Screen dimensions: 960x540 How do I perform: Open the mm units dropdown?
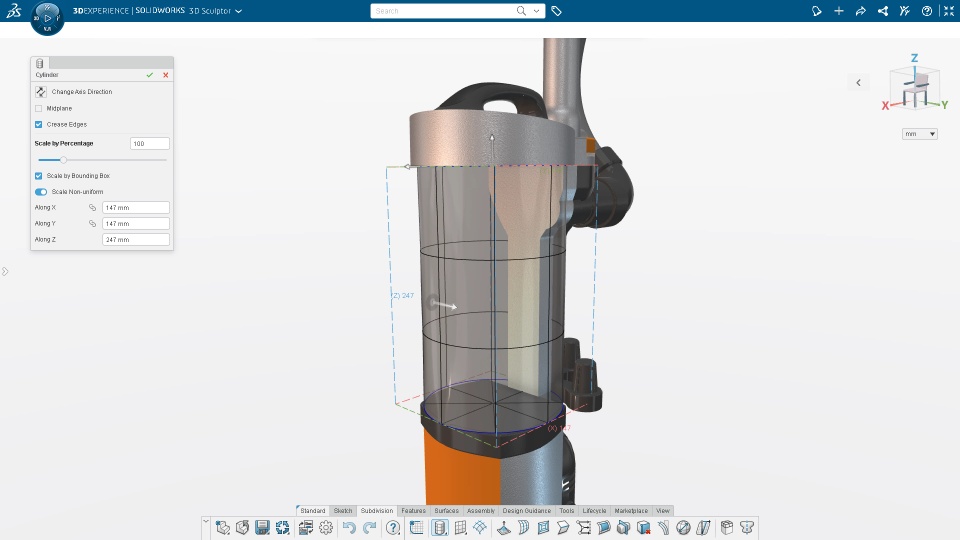pos(920,134)
